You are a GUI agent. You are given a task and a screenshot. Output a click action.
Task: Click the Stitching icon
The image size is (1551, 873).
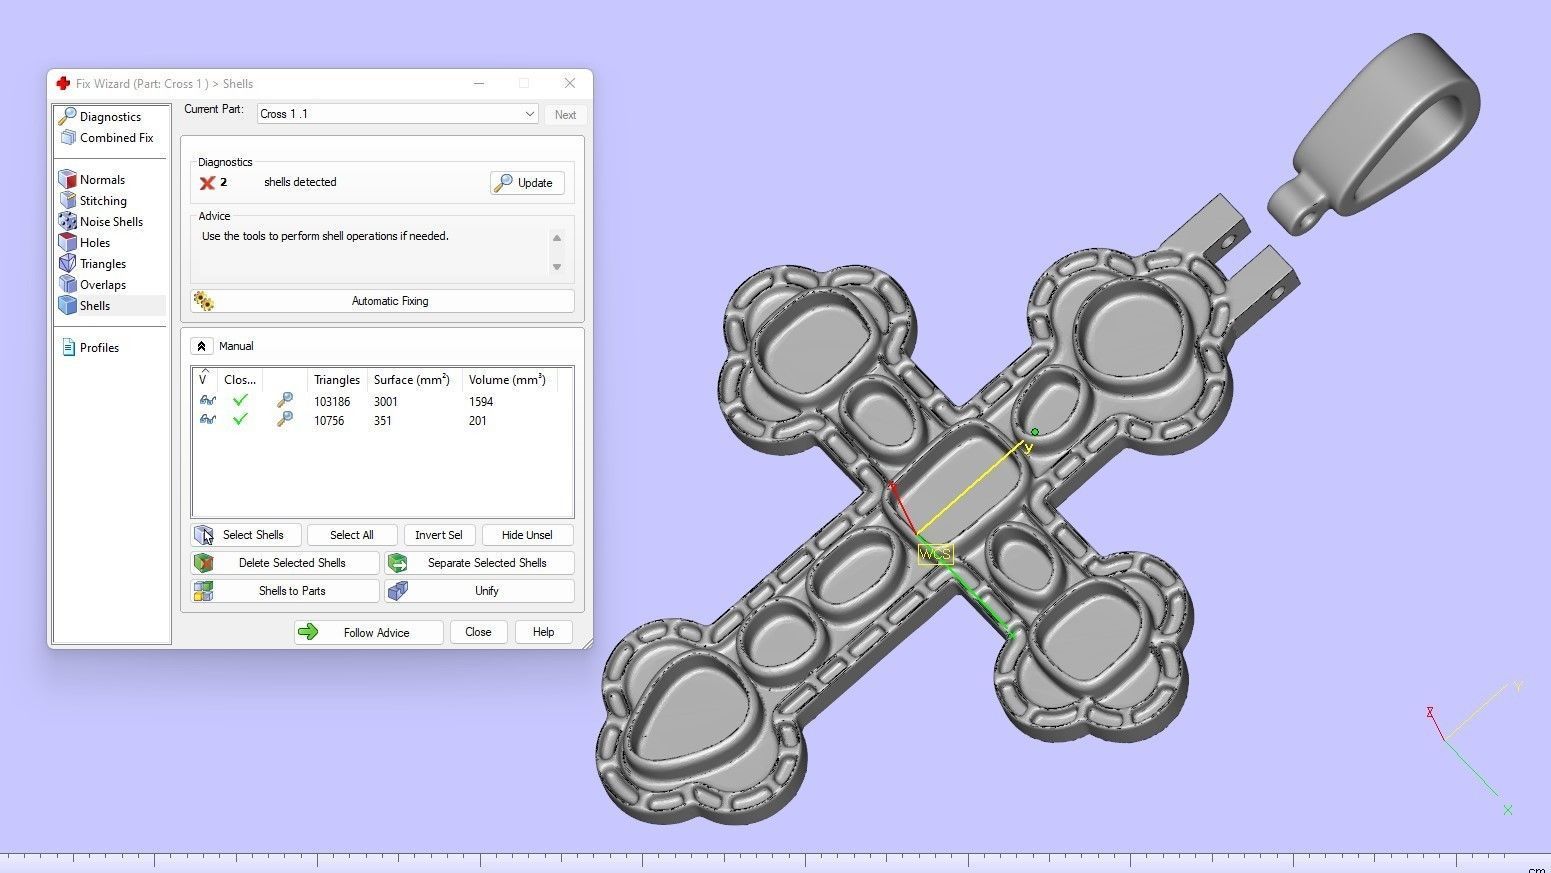point(68,201)
